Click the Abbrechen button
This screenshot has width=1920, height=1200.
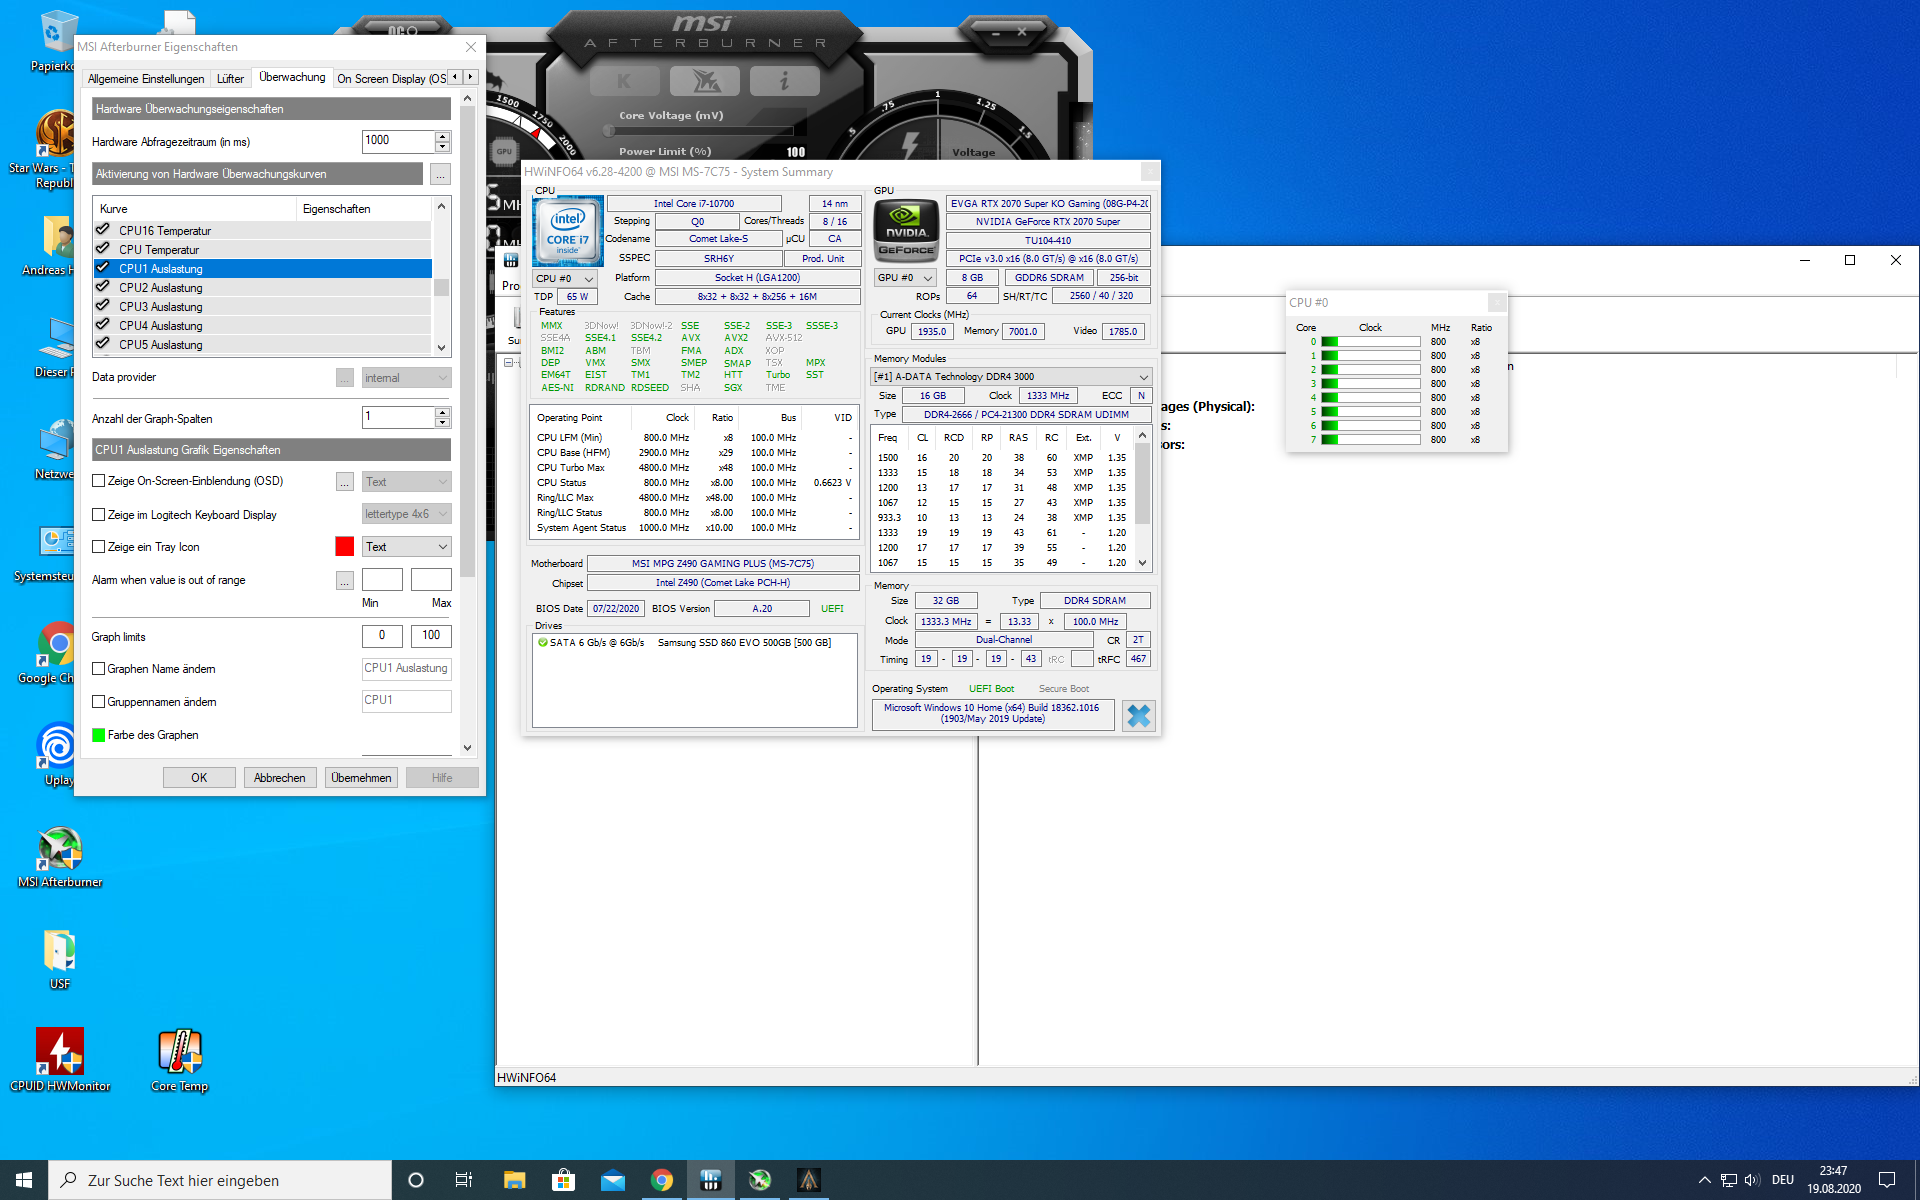[x=279, y=777]
